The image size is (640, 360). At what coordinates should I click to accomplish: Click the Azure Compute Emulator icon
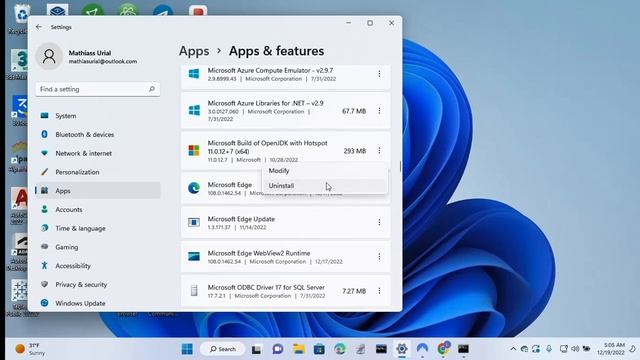[x=194, y=74]
